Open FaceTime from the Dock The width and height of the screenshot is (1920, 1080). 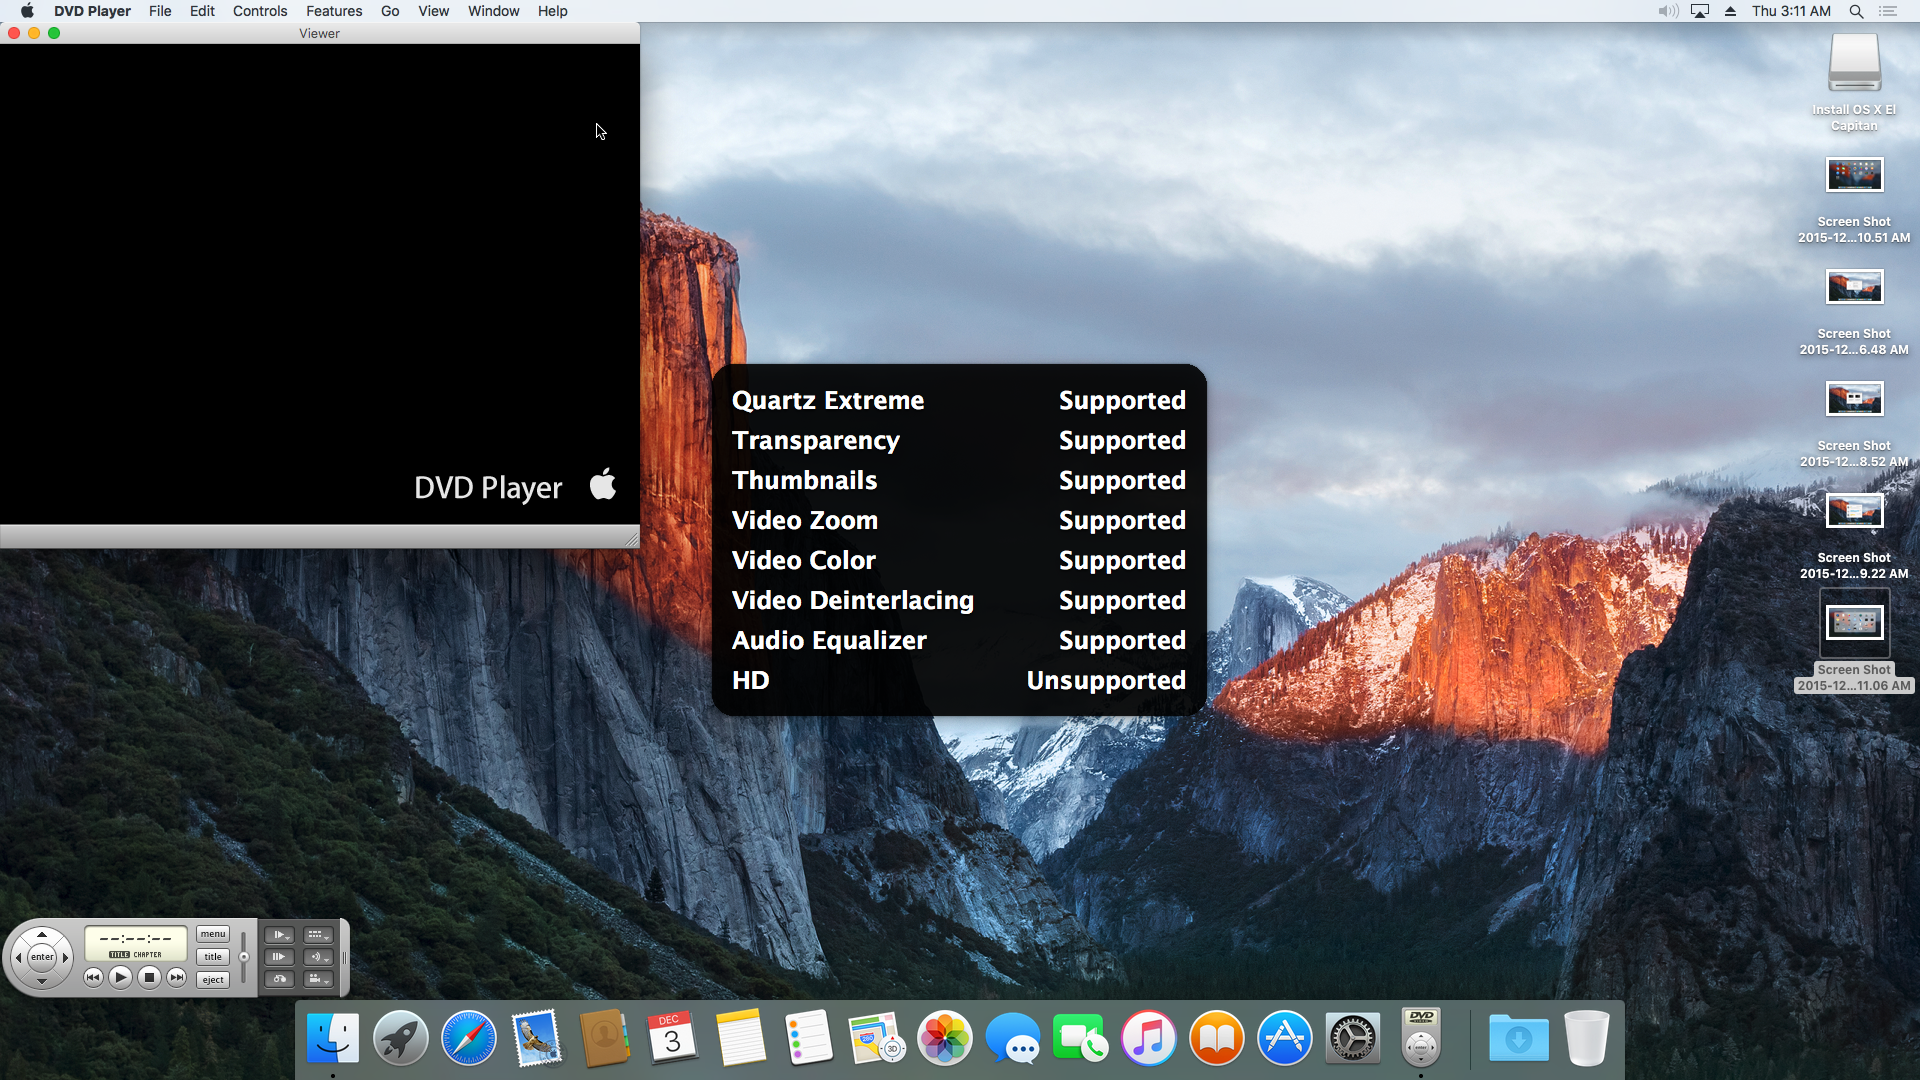coord(1081,1038)
